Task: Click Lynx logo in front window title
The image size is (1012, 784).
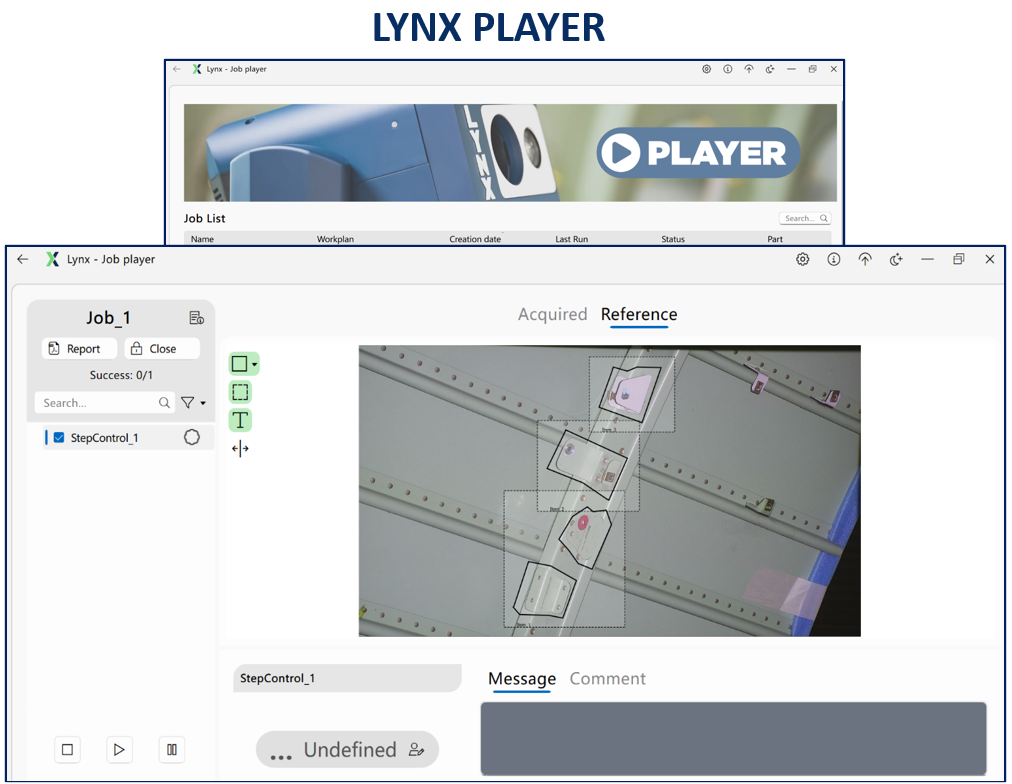Action: 52,259
